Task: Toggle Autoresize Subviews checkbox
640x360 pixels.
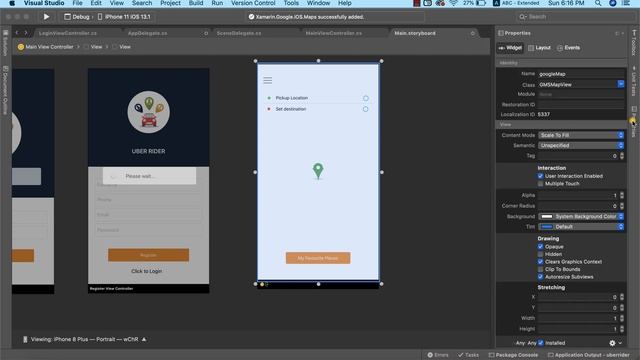Action: click(x=540, y=277)
